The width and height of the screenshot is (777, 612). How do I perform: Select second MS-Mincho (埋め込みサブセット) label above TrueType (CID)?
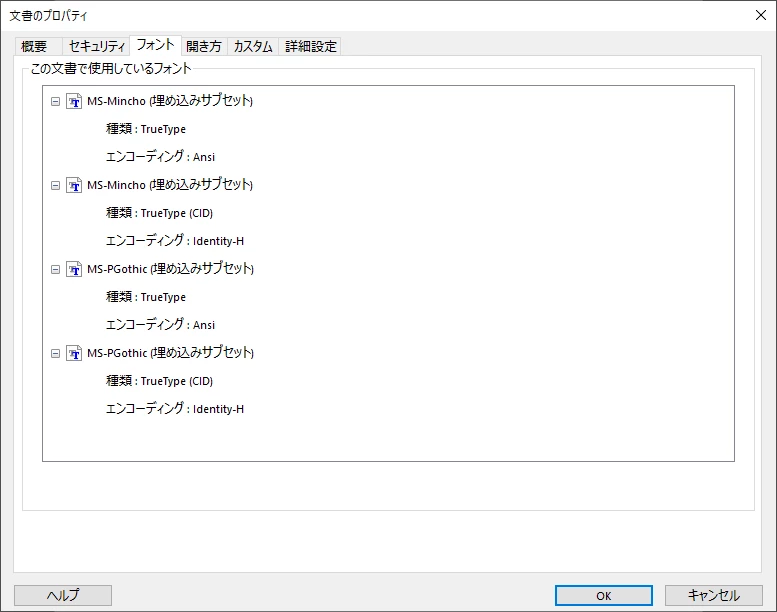170,185
